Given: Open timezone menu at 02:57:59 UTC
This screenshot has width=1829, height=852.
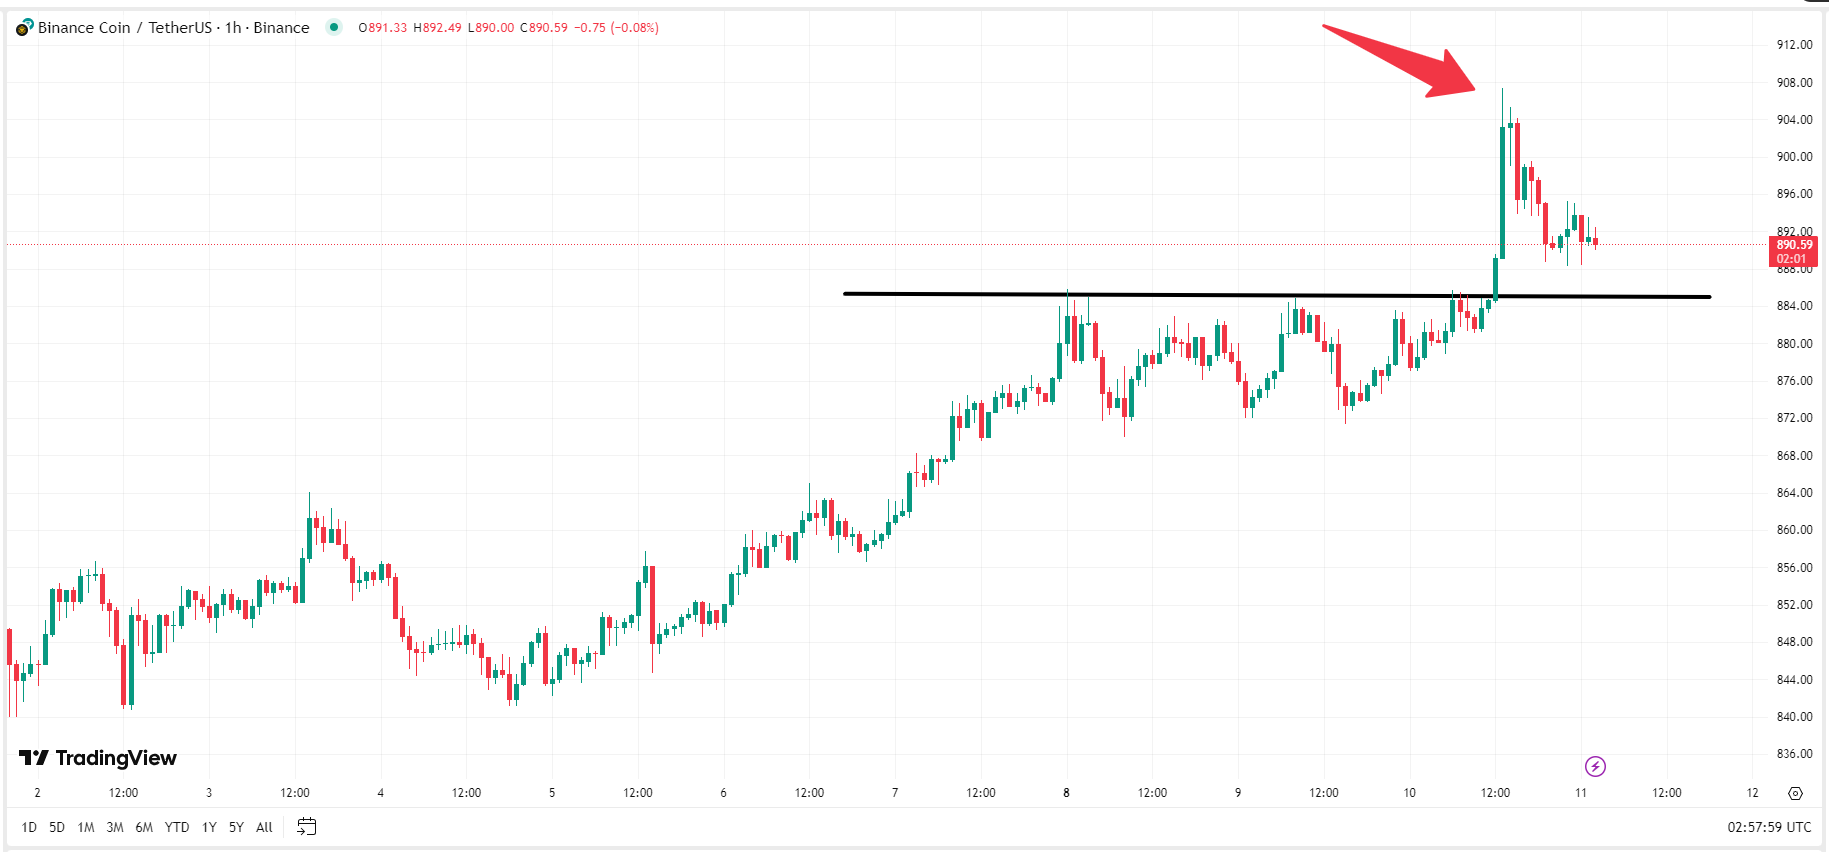Looking at the screenshot, I should tap(1768, 827).
